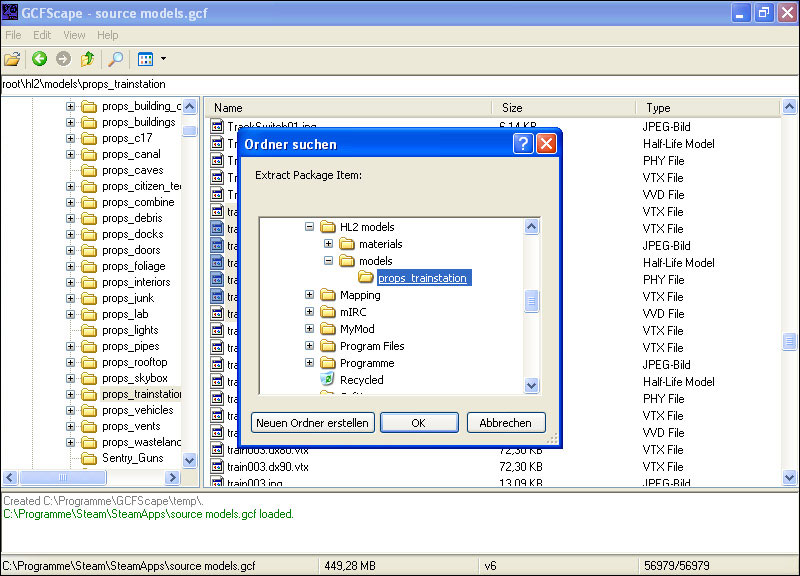The image size is (800, 576).
Task: Expand the Programme folder in dialog
Action: [x=309, y=363]
